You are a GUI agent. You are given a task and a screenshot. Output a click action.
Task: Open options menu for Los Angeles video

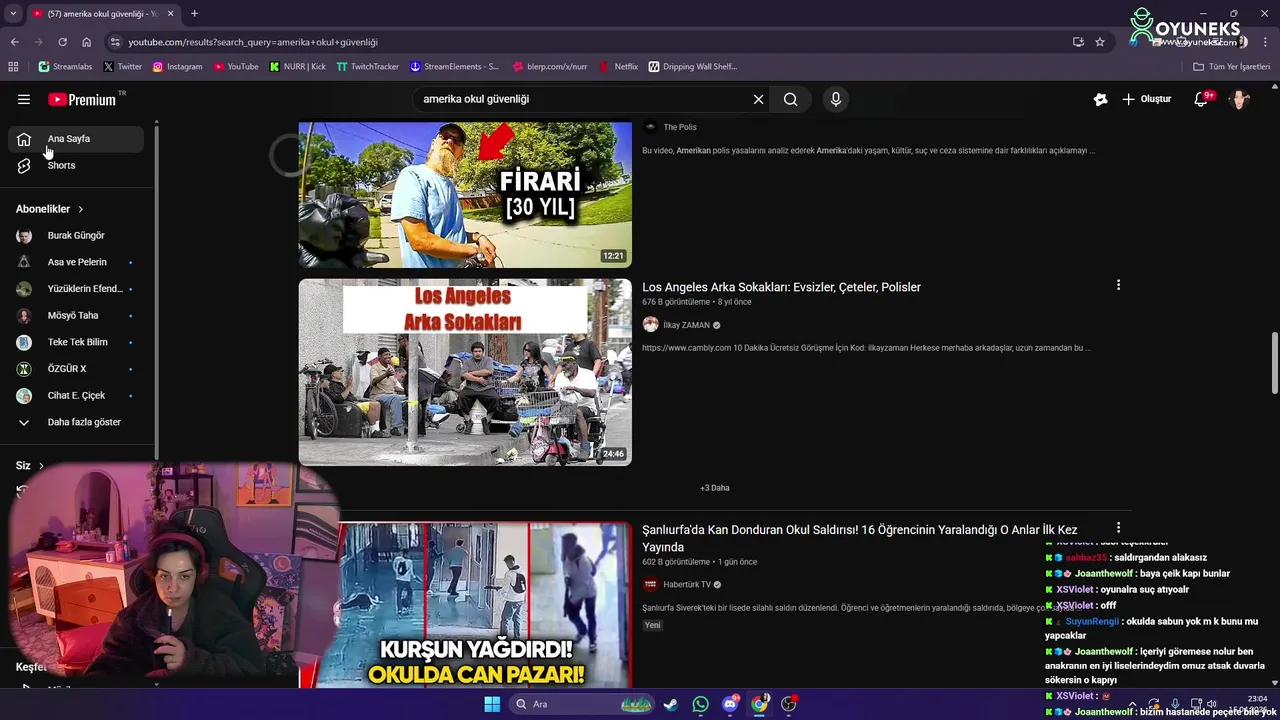tap(1118, 285)
